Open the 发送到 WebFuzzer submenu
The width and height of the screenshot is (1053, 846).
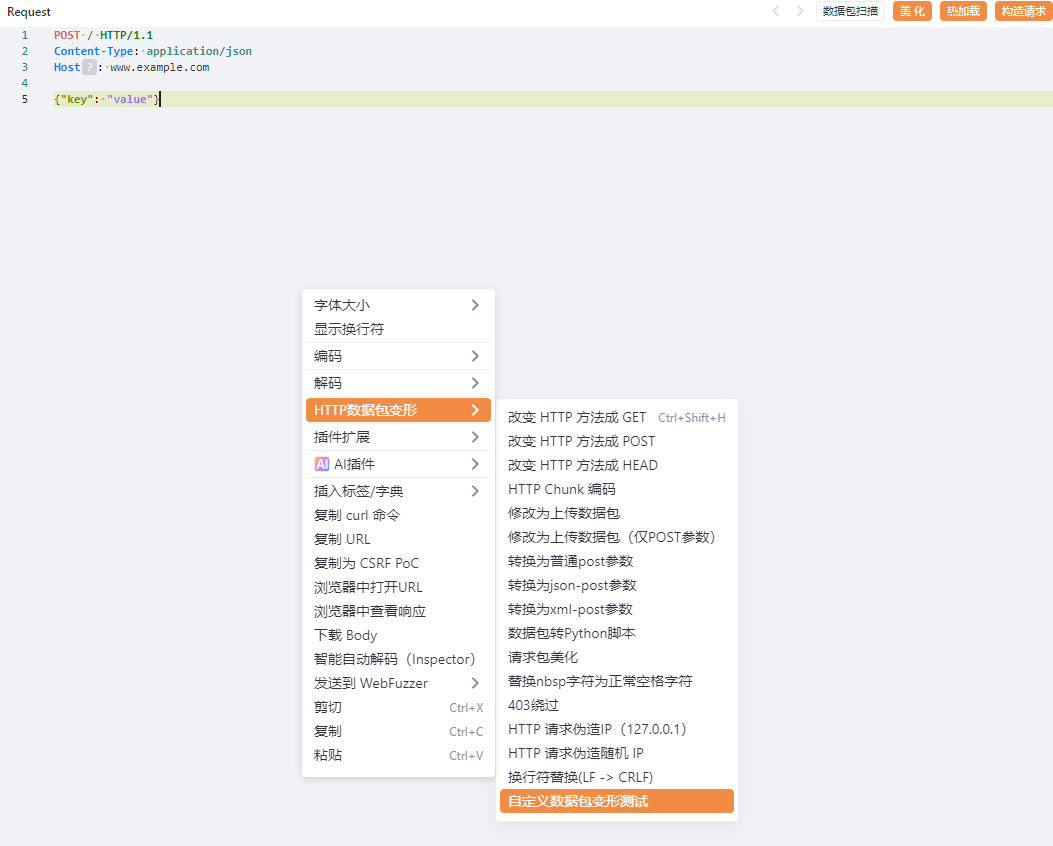398,683
